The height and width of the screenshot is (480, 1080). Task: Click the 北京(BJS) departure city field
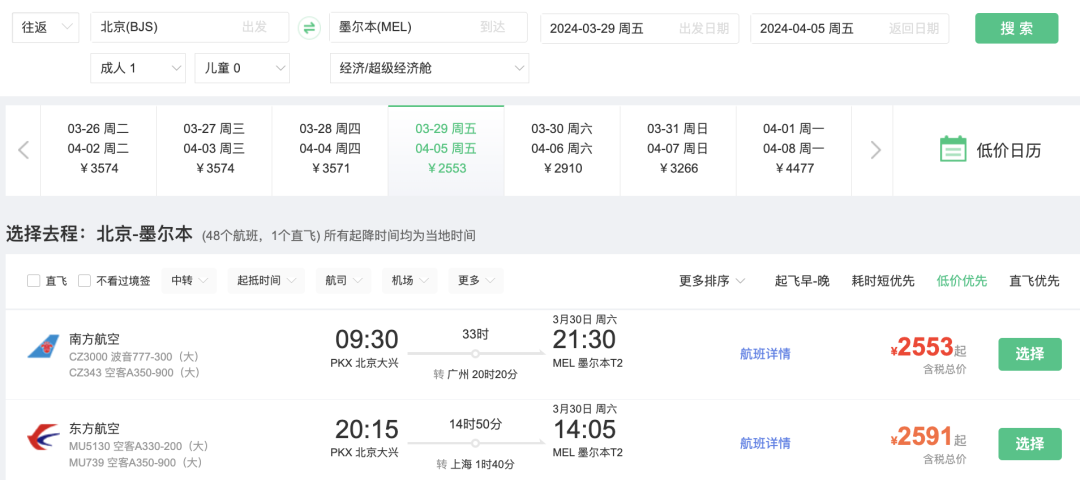coord(189,28)
